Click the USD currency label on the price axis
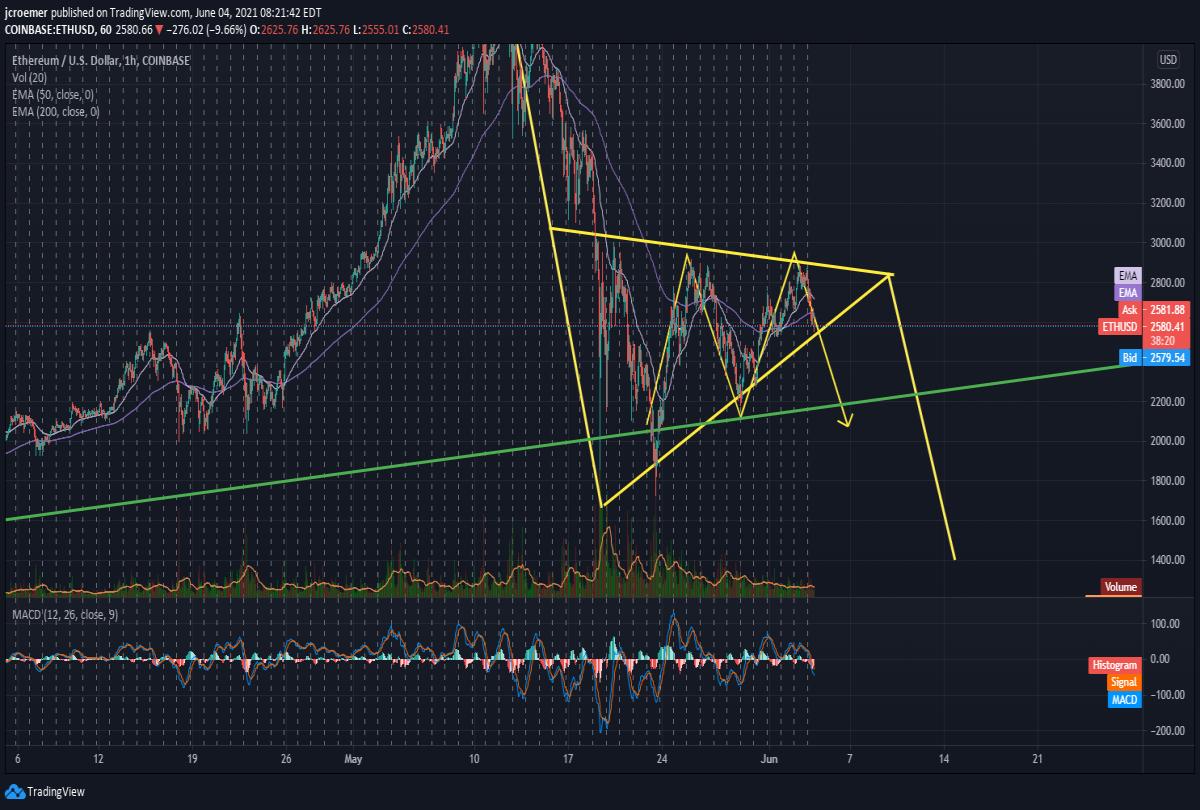1200x810 pixels. pos(1167,58)
